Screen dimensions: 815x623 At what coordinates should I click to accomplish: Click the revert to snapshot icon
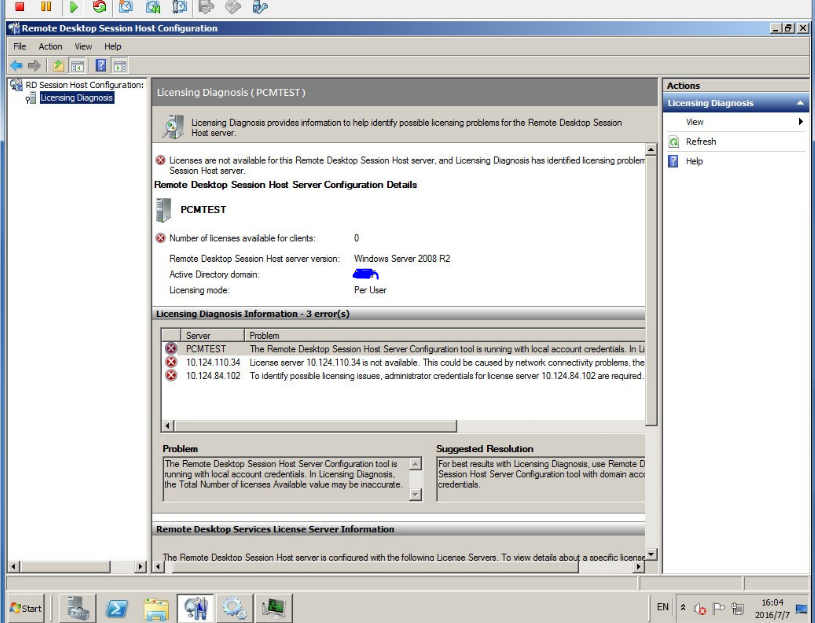coord(153,7)
